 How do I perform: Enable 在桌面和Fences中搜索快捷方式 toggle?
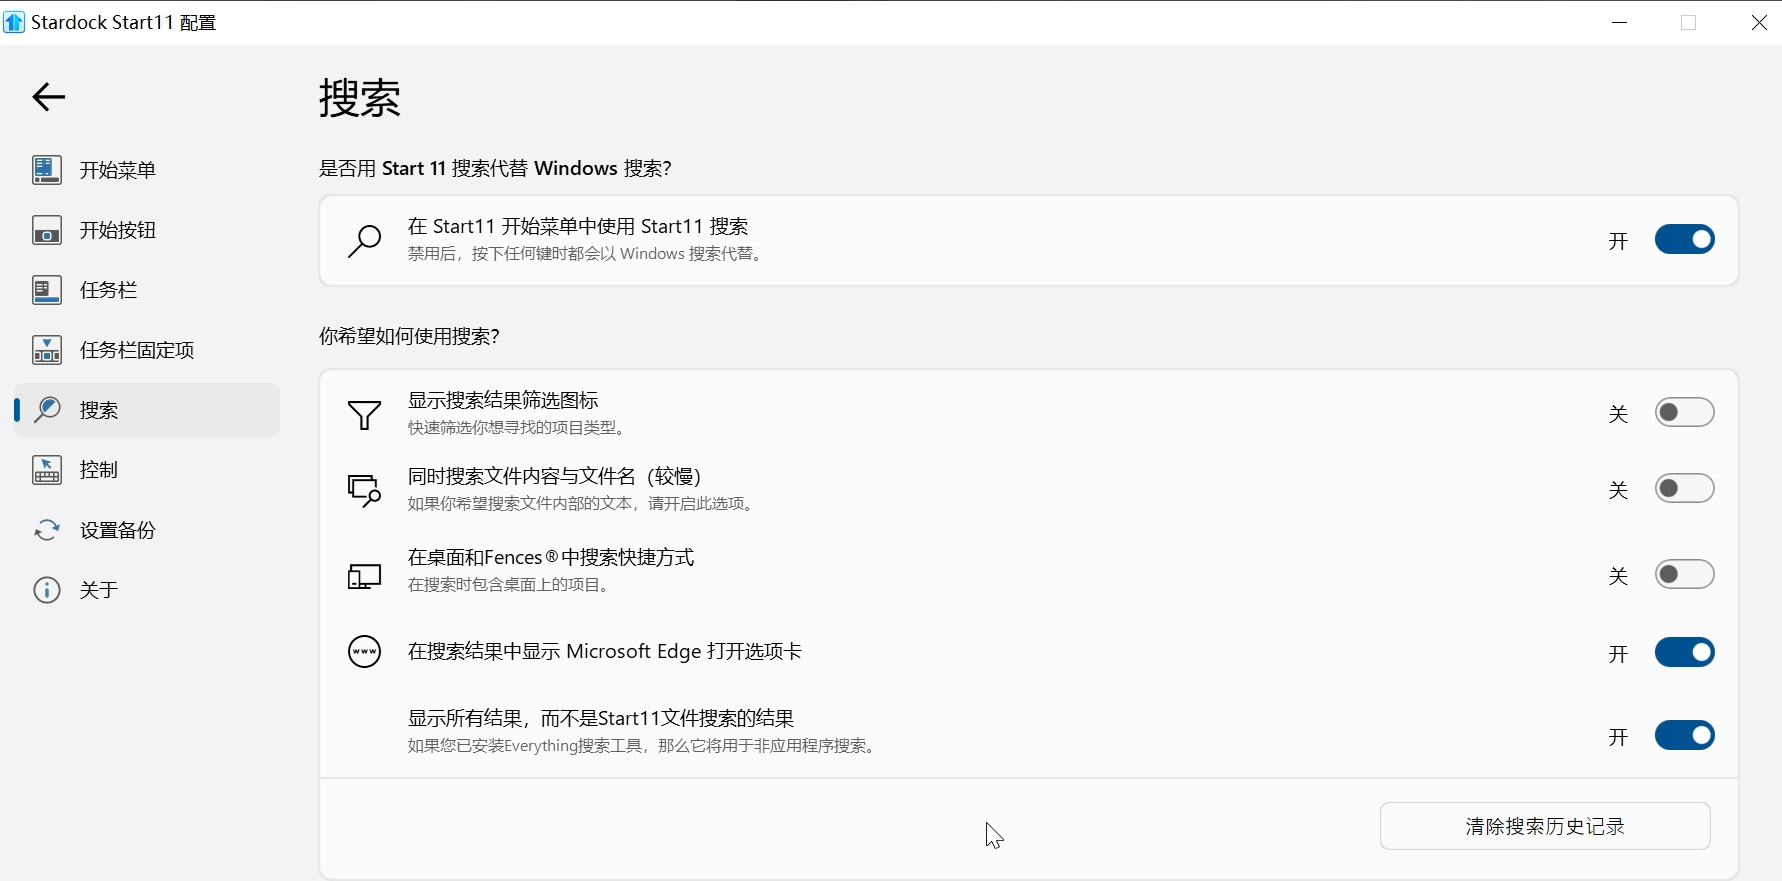(x=1685, y=574)
